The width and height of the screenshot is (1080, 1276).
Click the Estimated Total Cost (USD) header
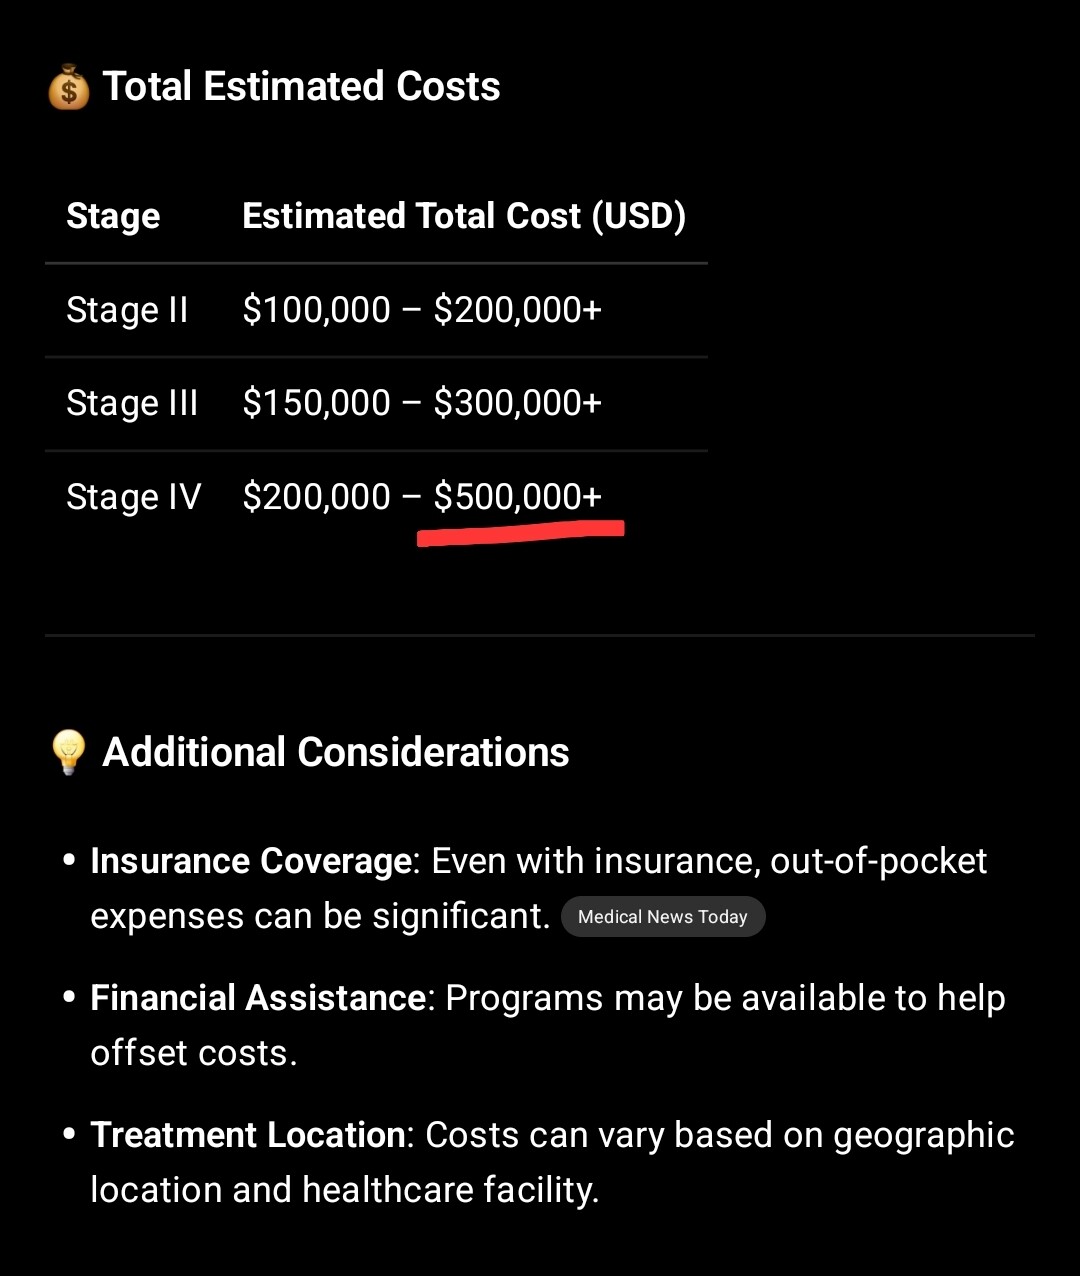pyautogui.click(x=464, y=217)
